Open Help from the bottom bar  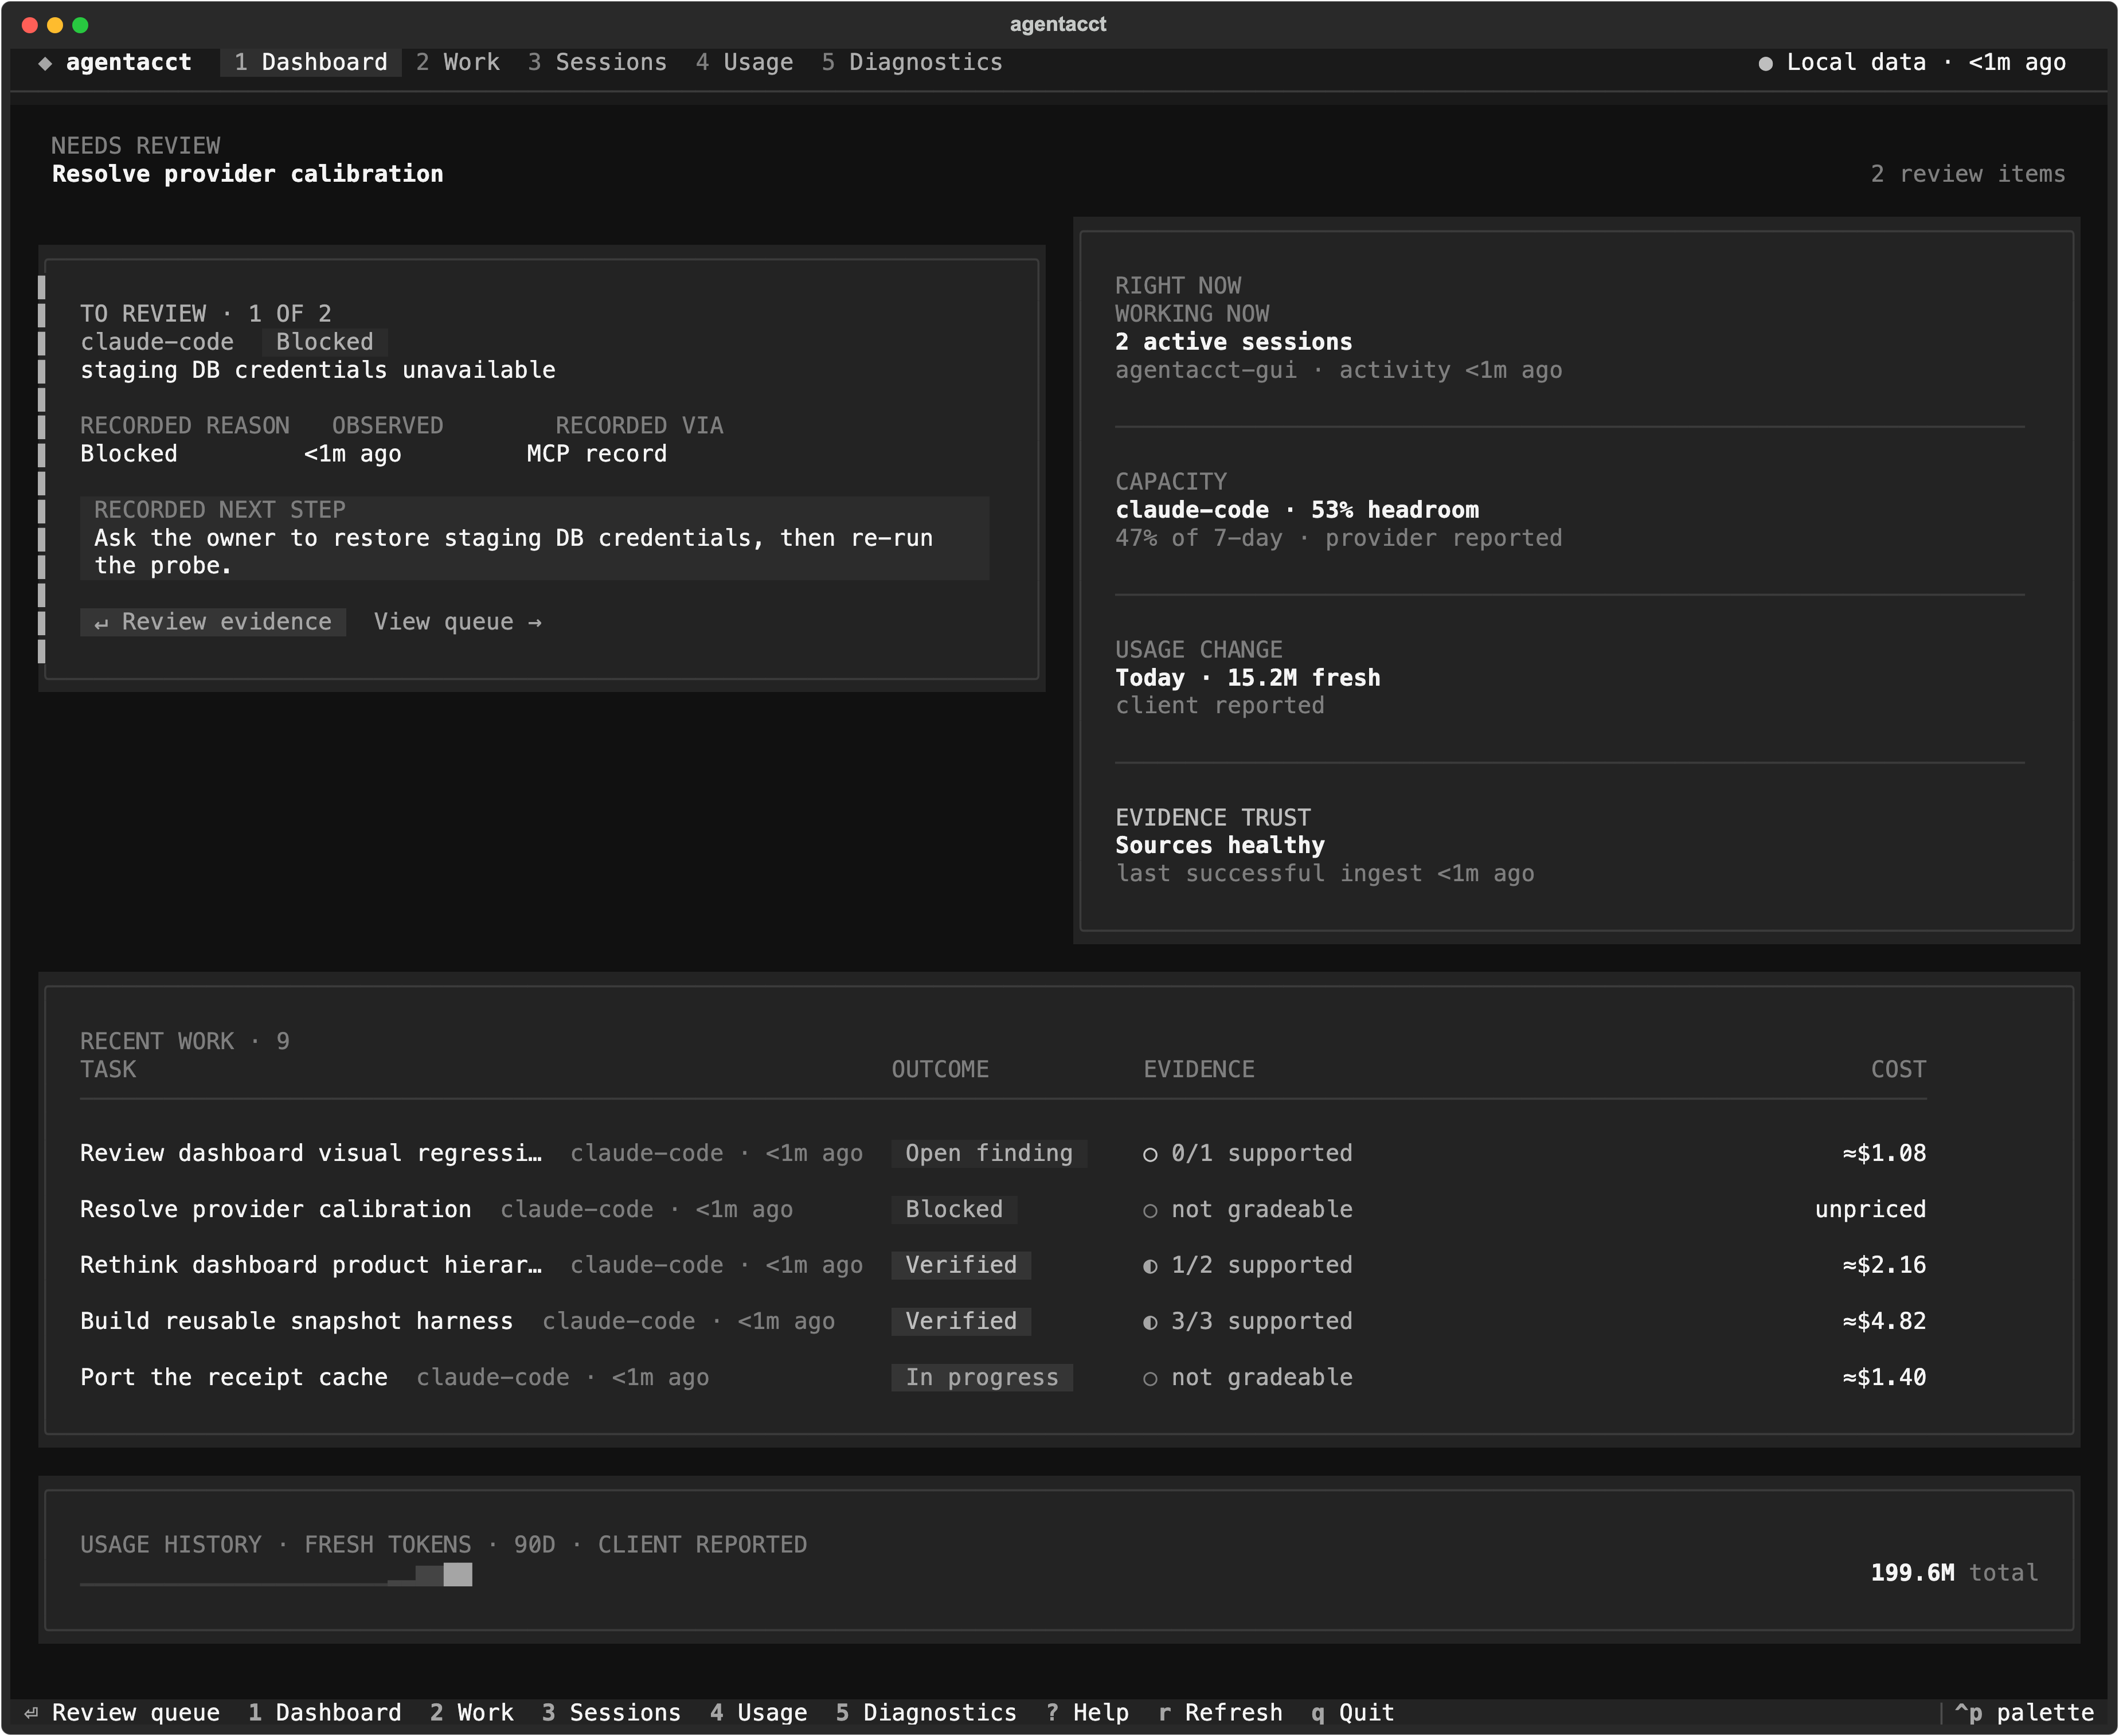pos(1087,1713)
